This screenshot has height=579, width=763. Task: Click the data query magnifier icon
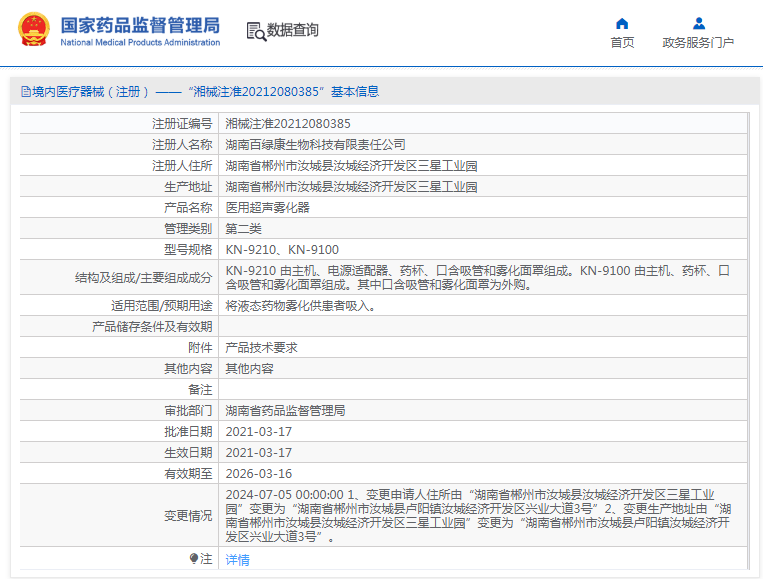pos(256,31)
